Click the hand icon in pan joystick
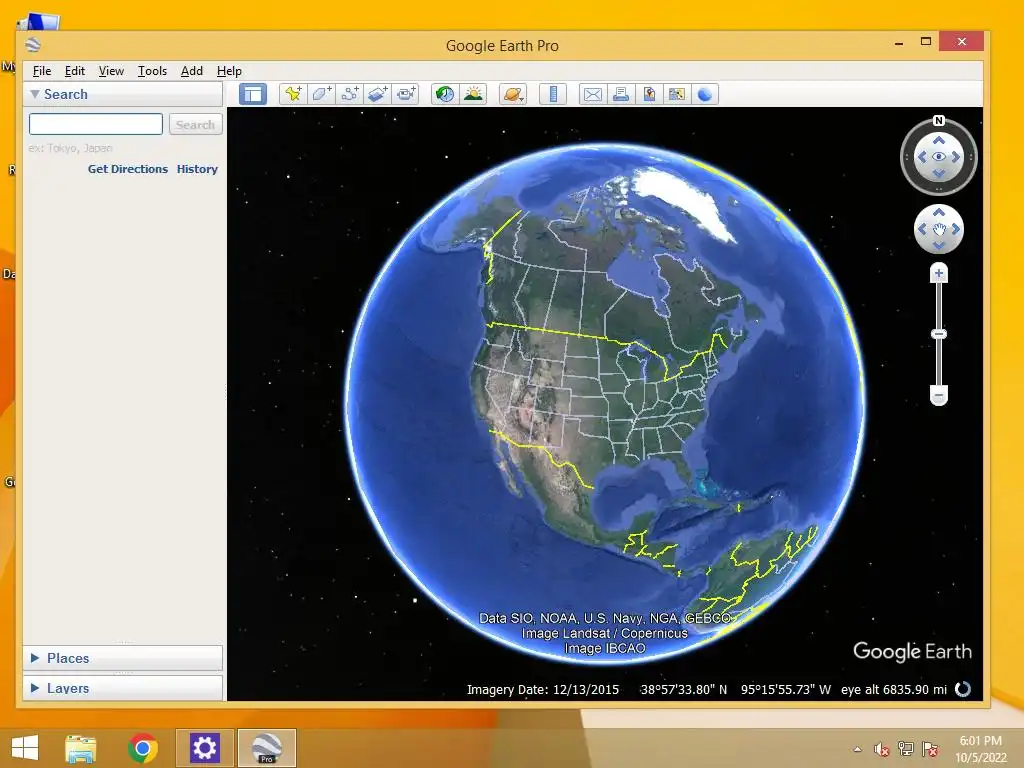 point(938,229)
